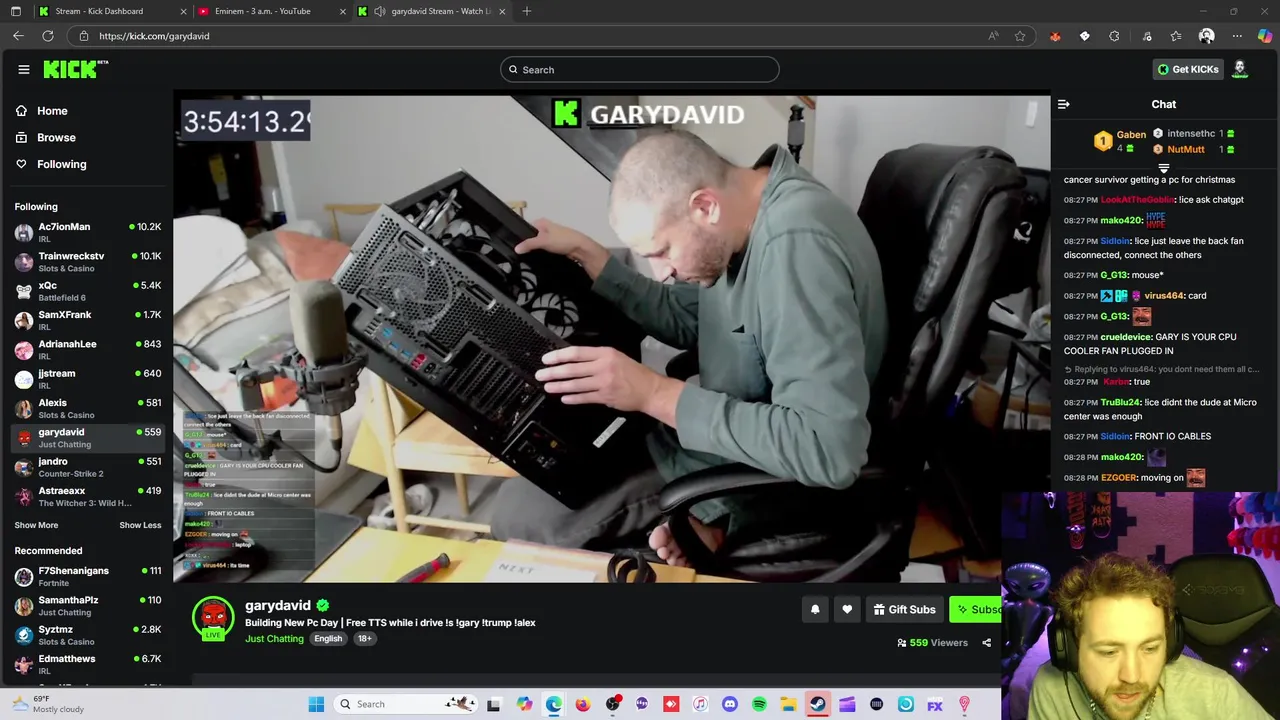Open a new browser tab

[x=527, y=11]
